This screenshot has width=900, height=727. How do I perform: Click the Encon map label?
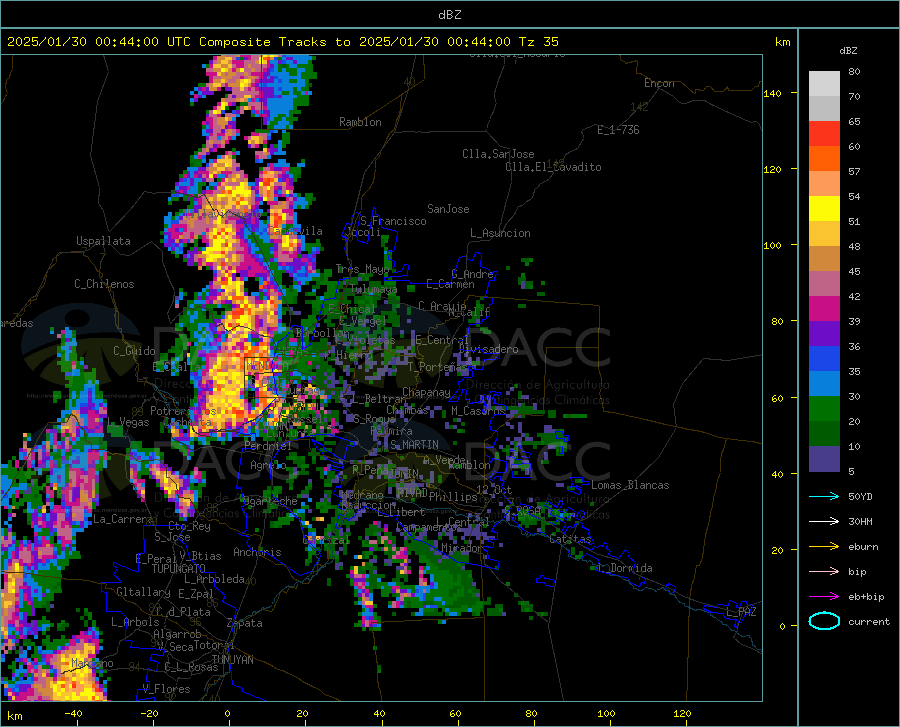click(x=659, y=83)
